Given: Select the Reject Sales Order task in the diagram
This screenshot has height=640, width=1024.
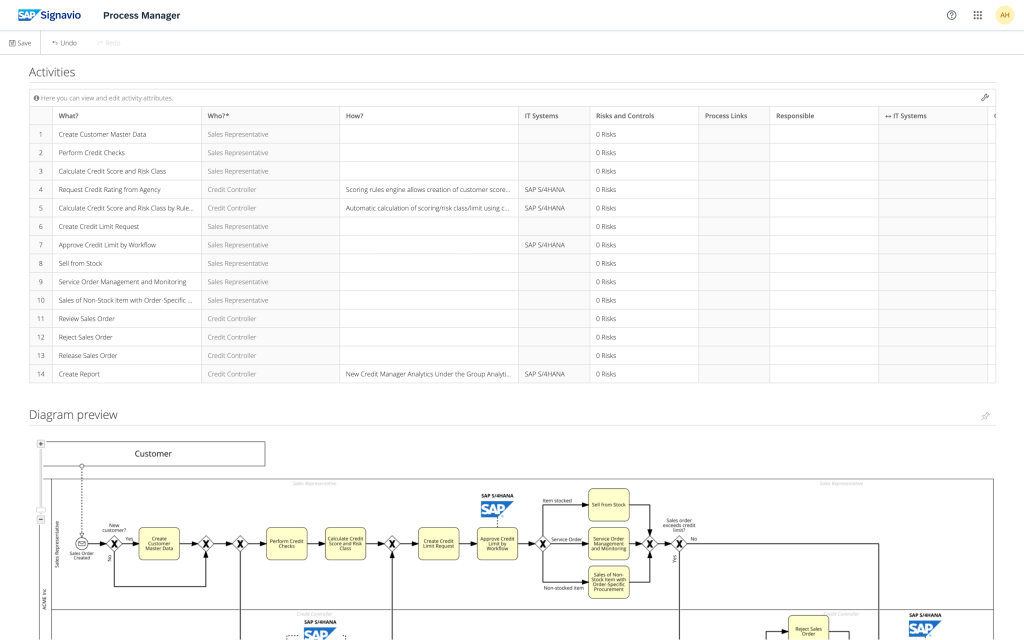Looking at the screenshot, I should 808,628.
